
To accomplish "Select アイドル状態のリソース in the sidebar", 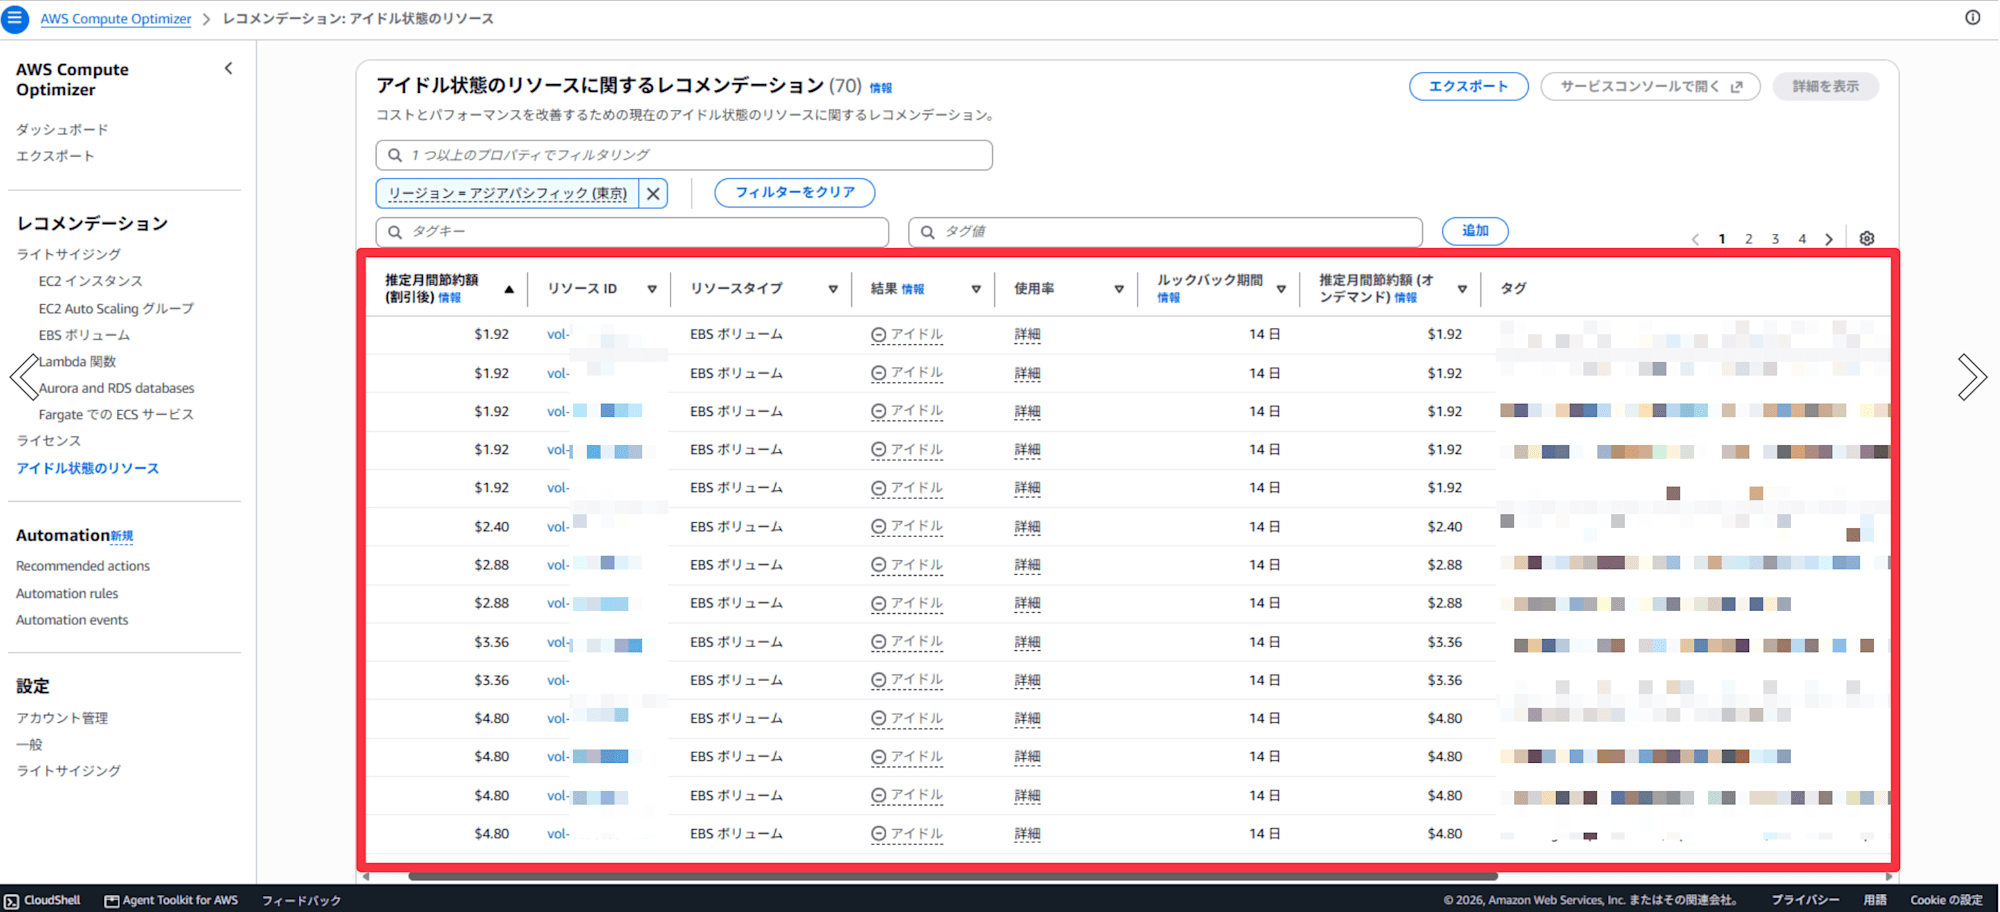I will (x=87, y=468).
